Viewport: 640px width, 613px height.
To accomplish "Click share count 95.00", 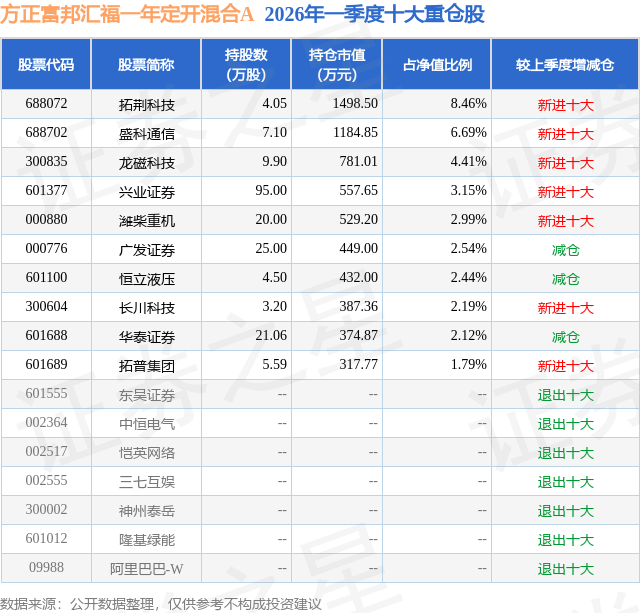I will [x=271, y=191].
